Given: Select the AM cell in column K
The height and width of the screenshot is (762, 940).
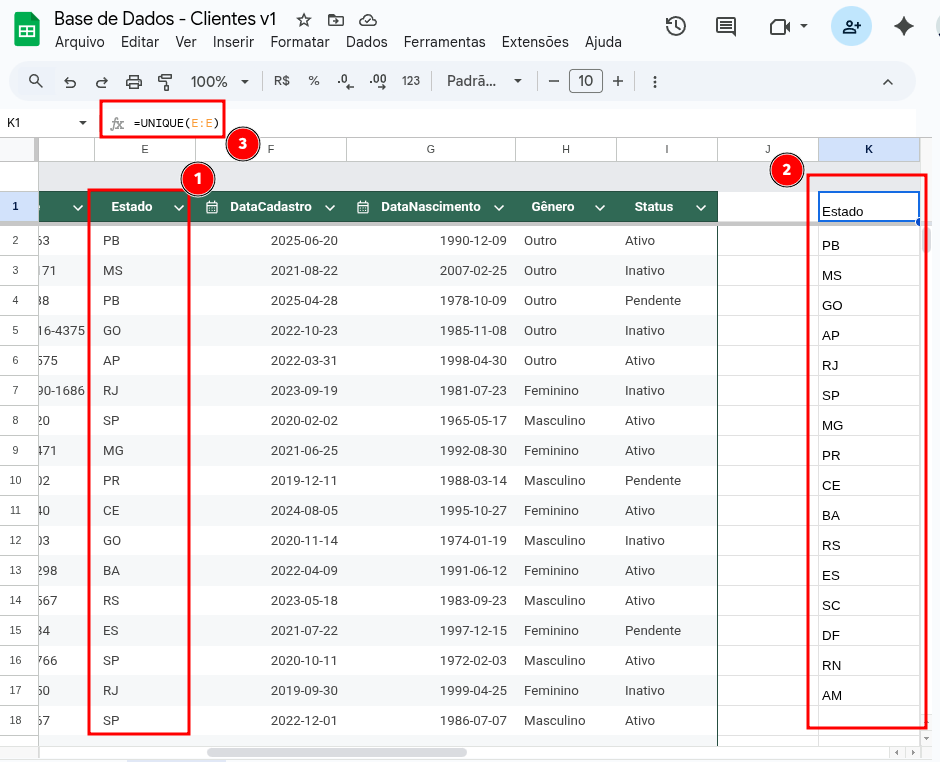Looking at the screenshot, I should tap(869, 691).
